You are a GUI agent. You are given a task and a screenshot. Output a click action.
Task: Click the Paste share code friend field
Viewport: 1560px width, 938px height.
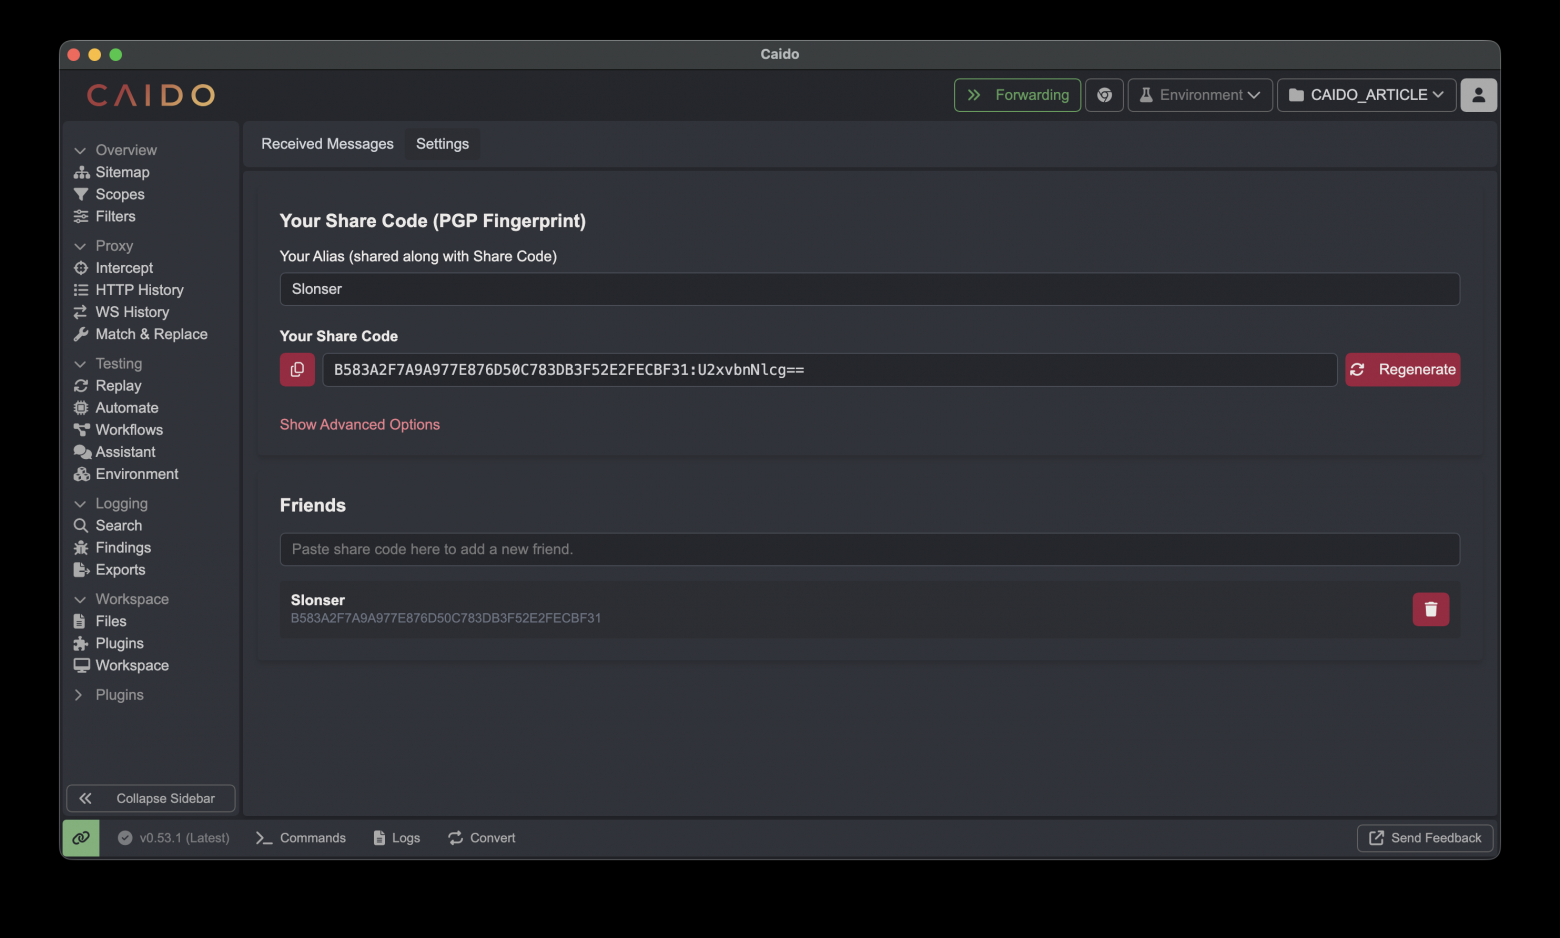click(869, 549)
